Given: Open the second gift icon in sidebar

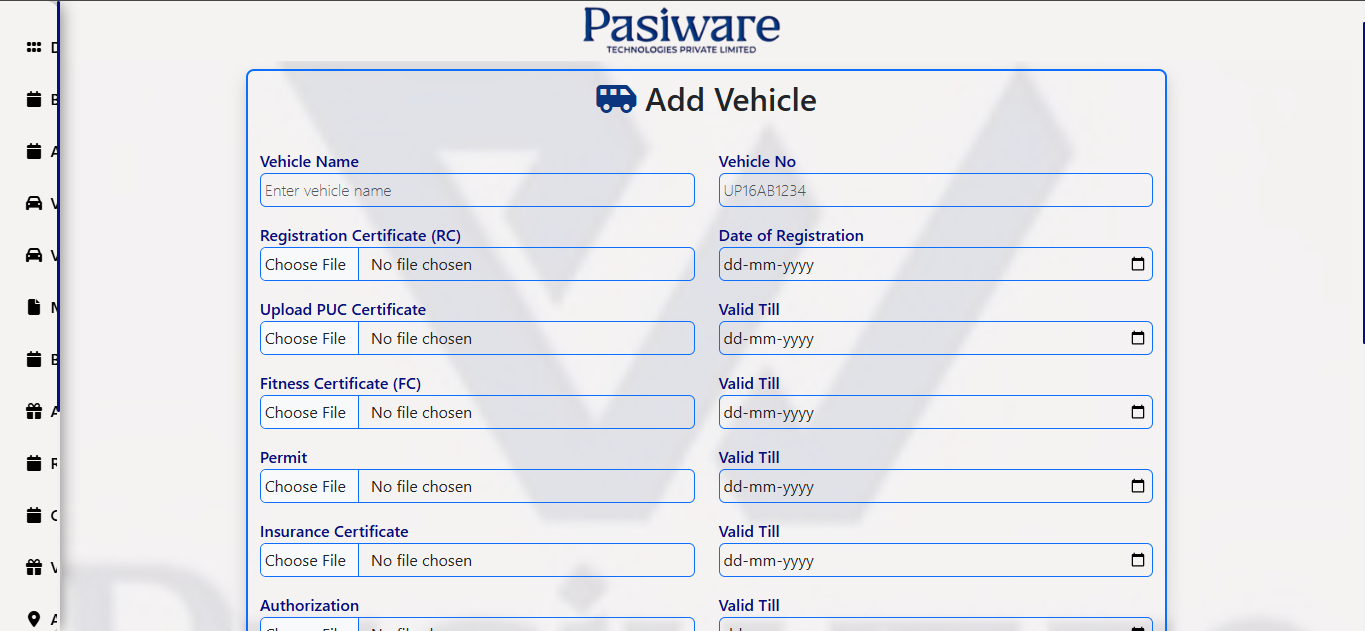Looking at the screenshot, I should click(33, 567).
